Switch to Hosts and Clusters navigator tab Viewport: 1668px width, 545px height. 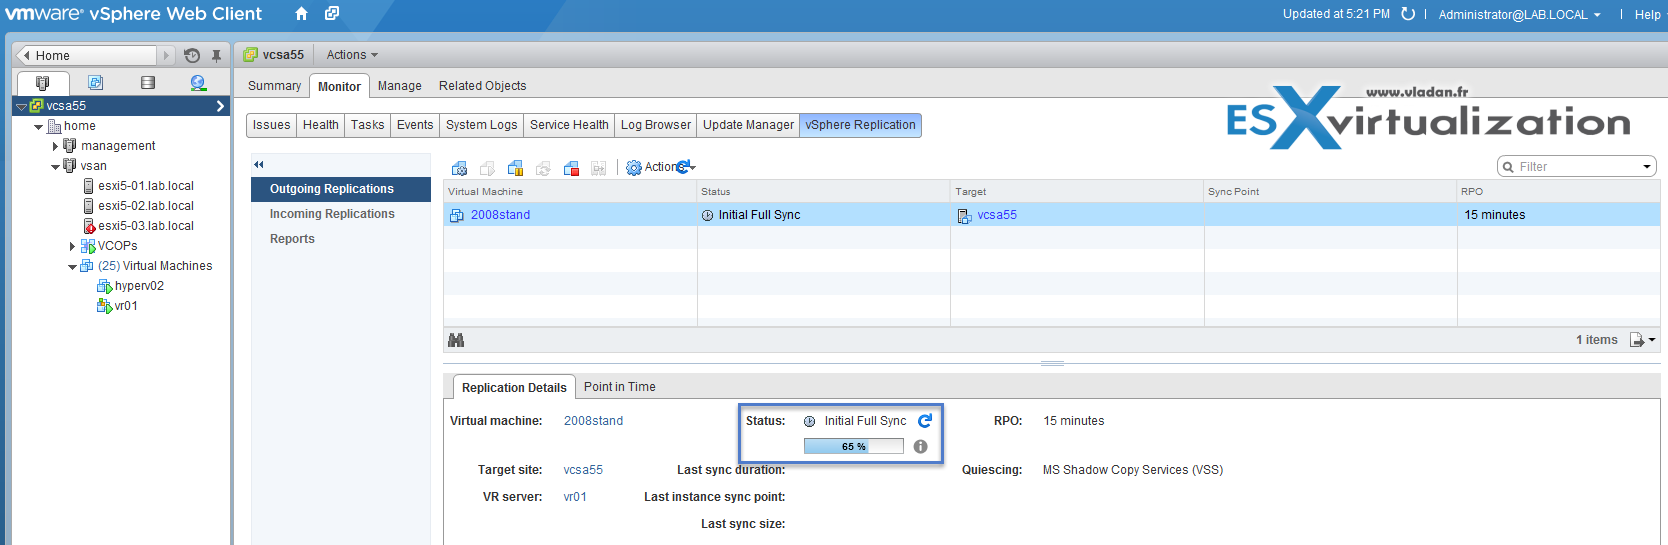(x=42, y=83)
